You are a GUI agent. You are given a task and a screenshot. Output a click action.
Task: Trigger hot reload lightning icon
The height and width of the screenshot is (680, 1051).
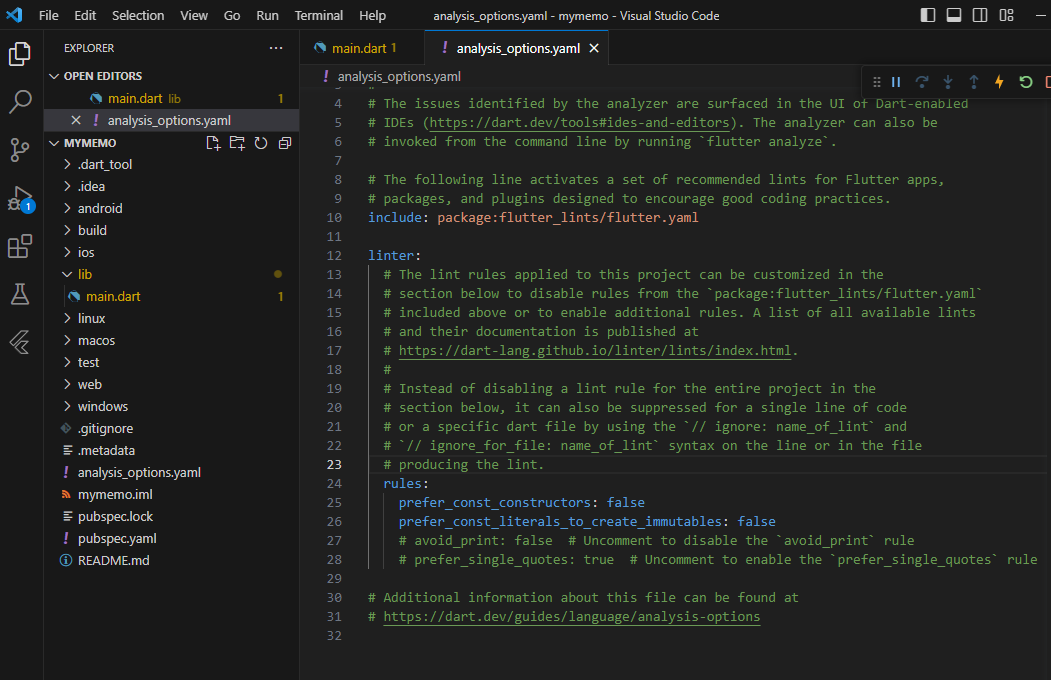999,82
